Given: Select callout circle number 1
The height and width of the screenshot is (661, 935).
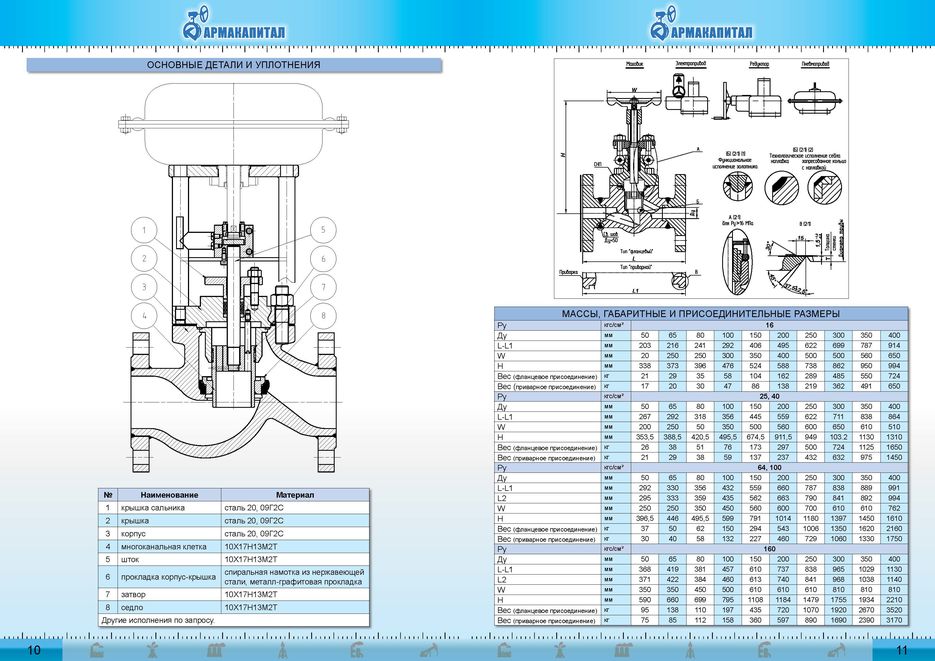Looking at the screenshot, I should click(144, 230).
